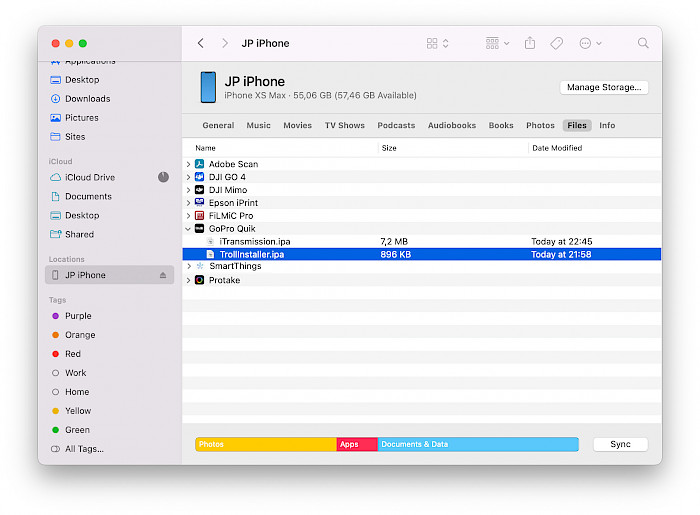This screenshot has height=515, width=700.
Task: Open the group-by arrangement dropdown
Action: click(x=497, y=43)
